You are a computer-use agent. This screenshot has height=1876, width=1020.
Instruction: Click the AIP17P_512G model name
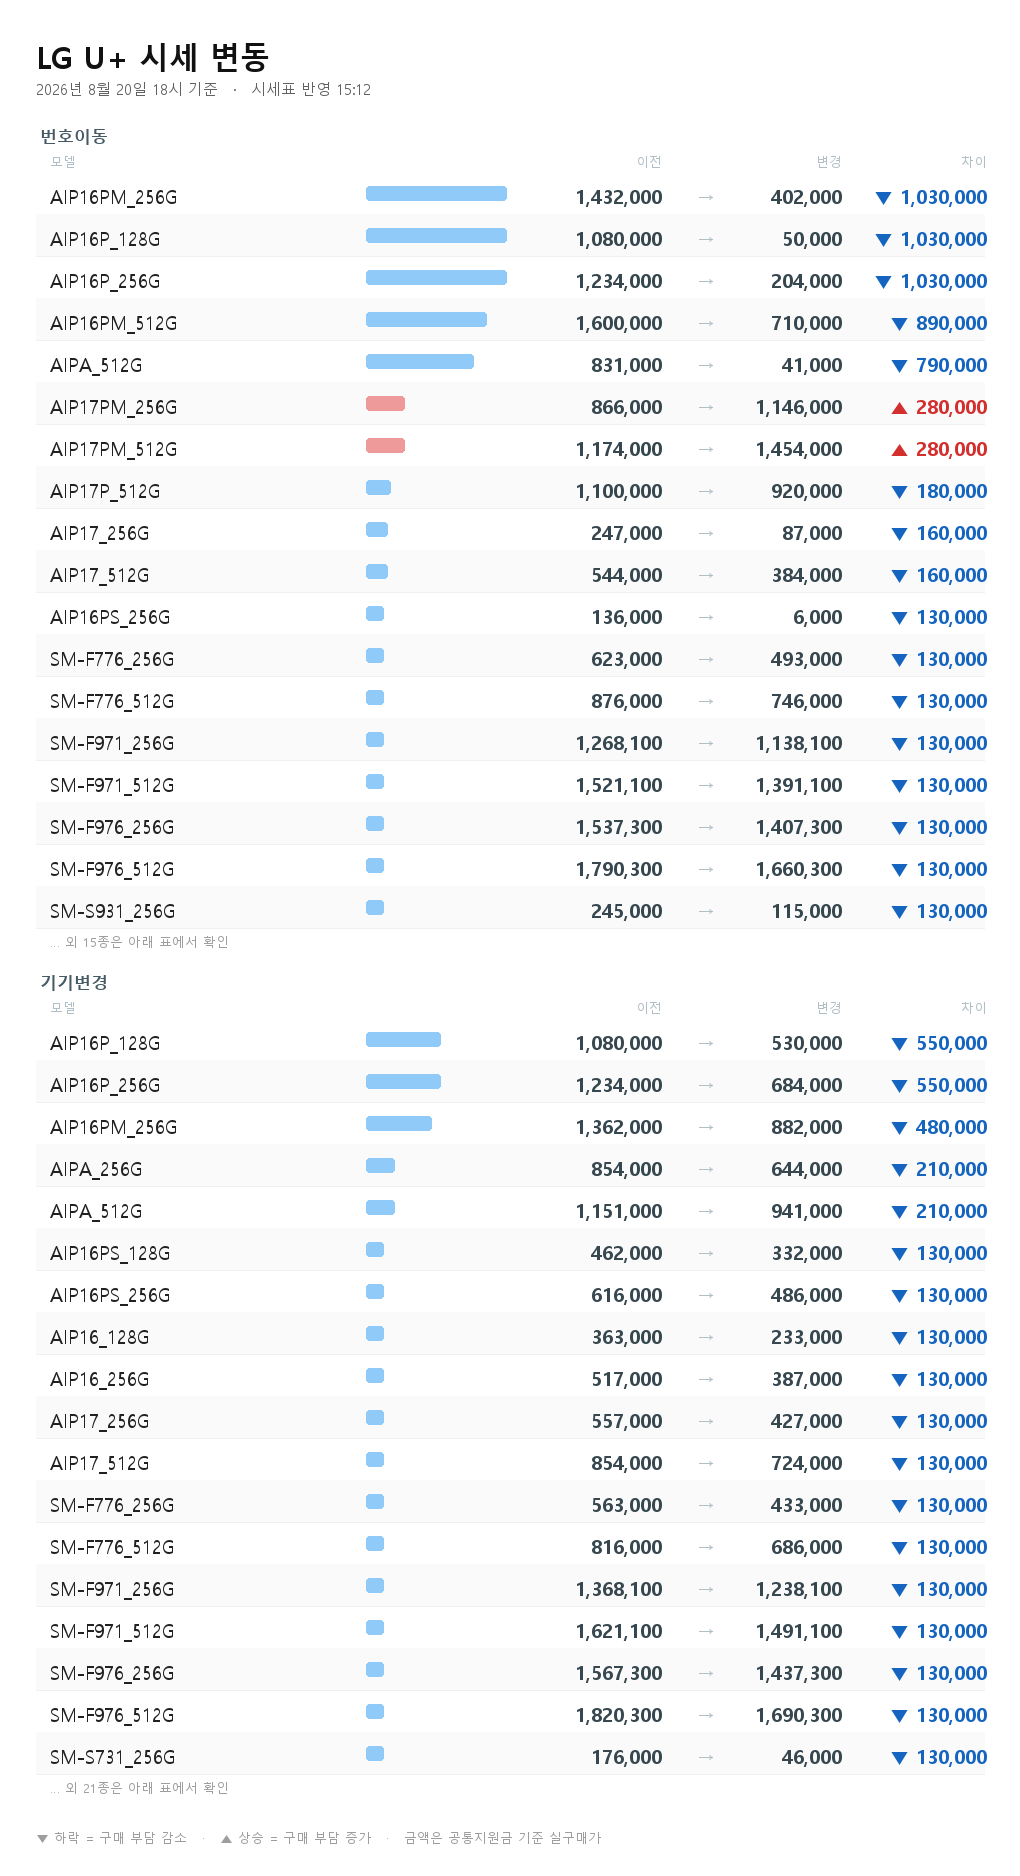click(105, 492)
